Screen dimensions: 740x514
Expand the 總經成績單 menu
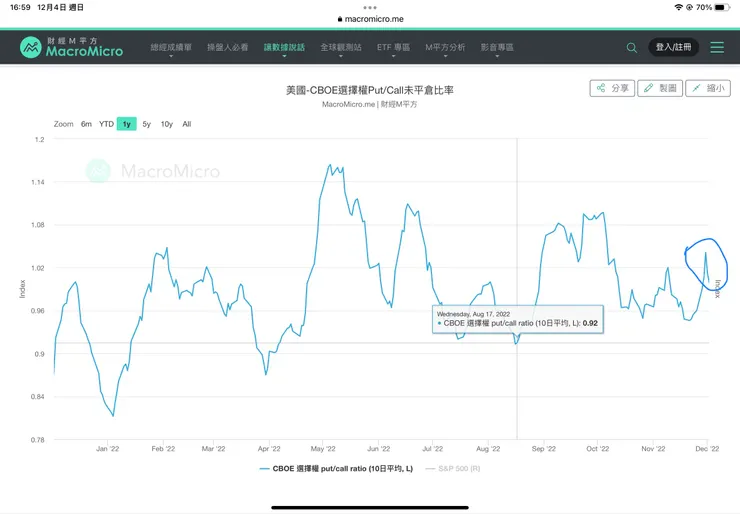click(x=171, y=48)
